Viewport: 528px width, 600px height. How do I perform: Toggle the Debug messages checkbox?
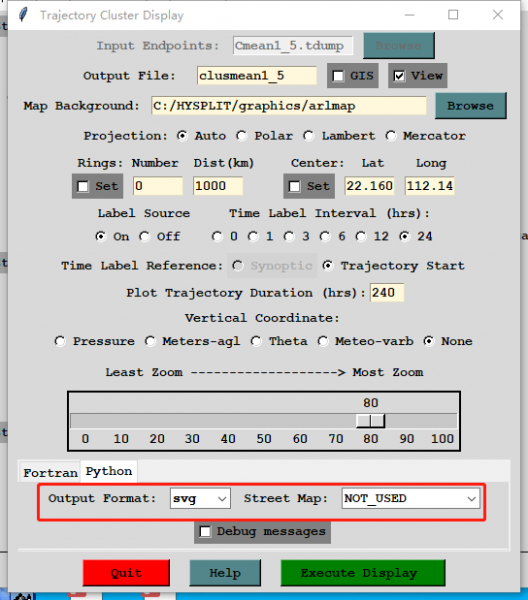[x=205, y=532]
